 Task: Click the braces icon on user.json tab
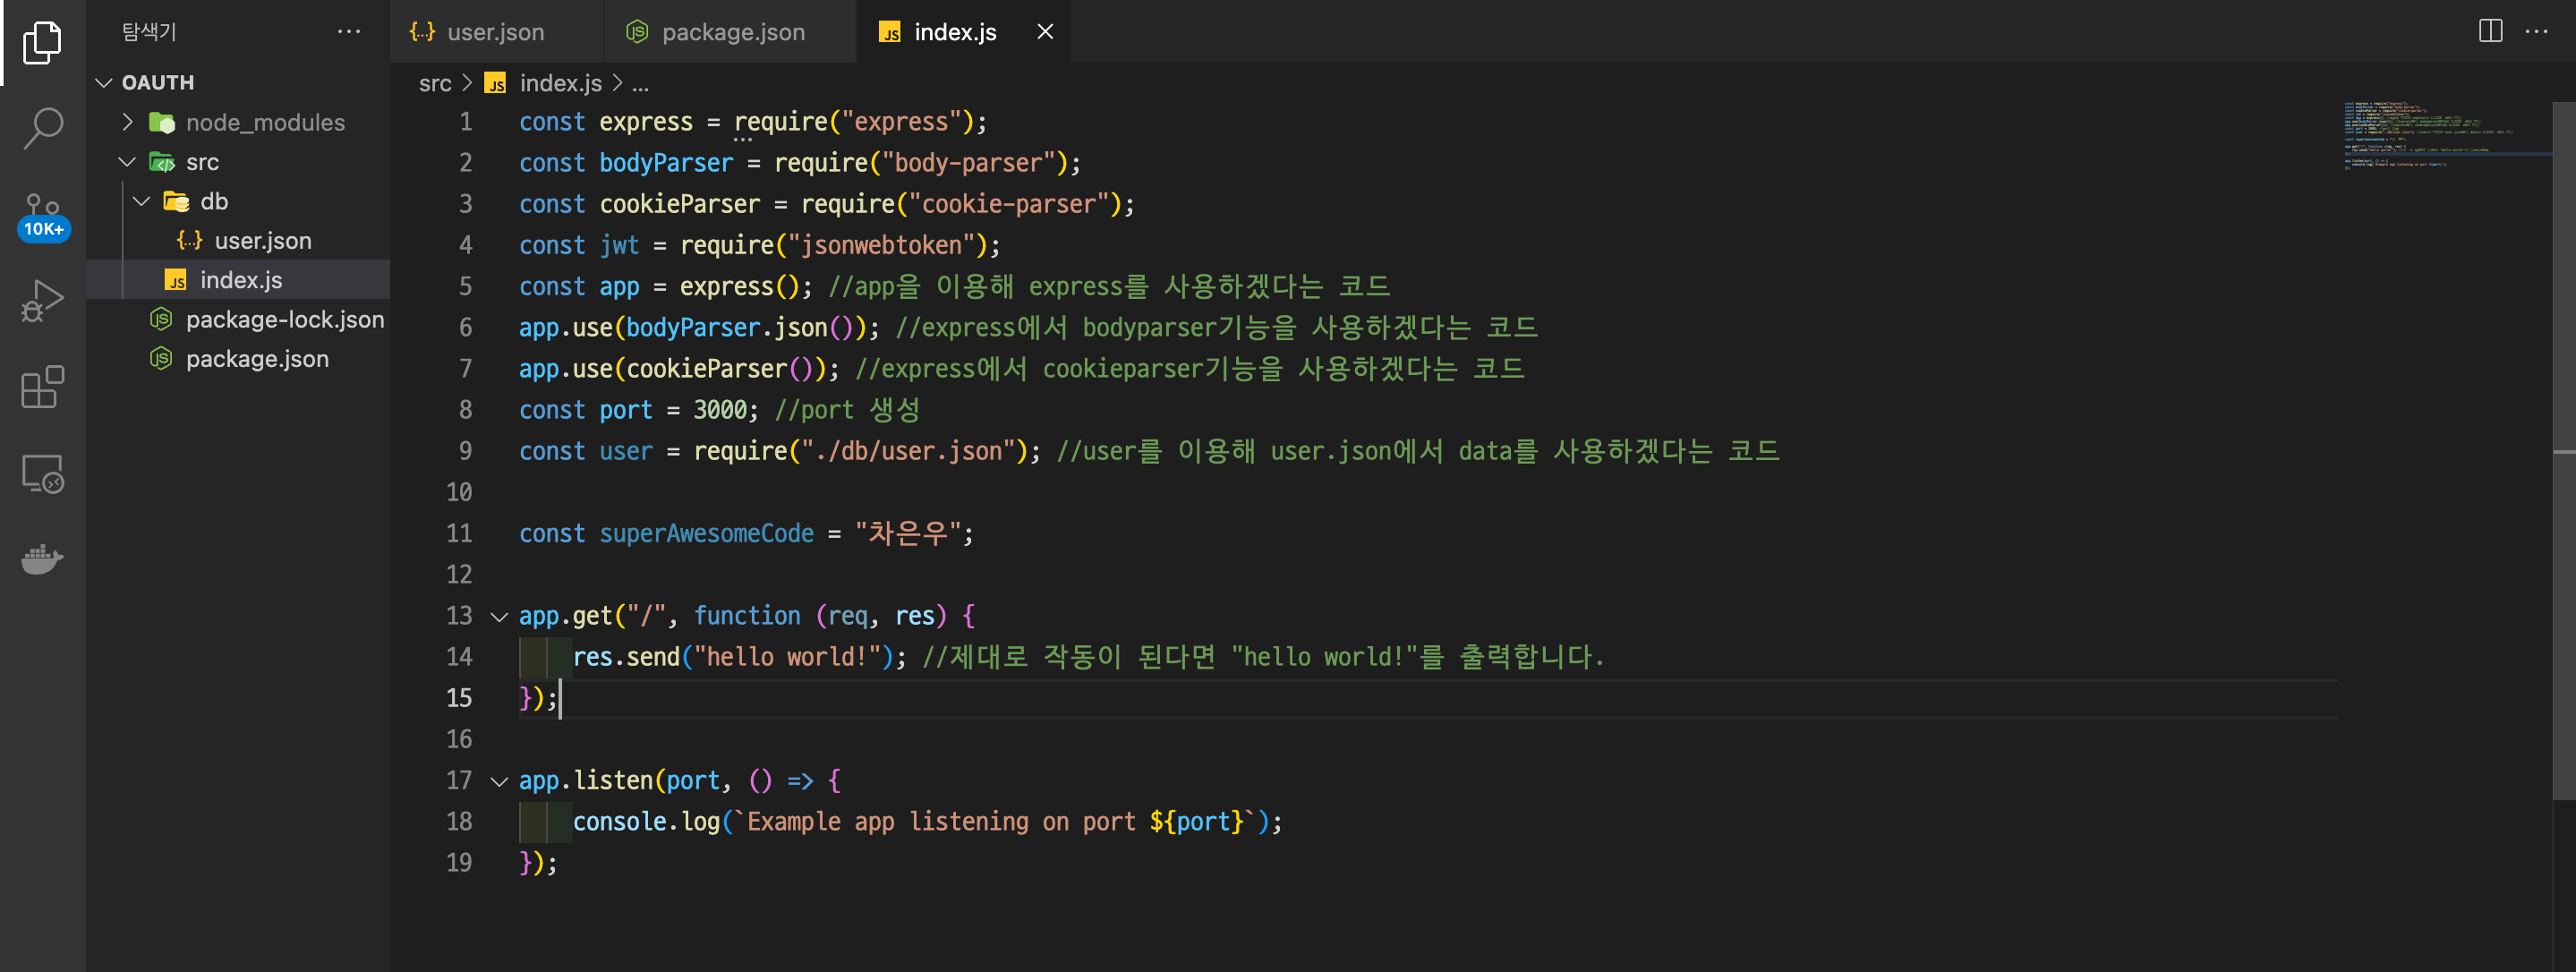422,32
